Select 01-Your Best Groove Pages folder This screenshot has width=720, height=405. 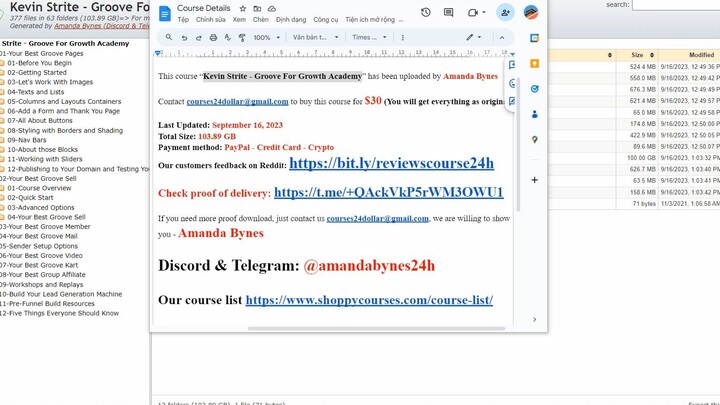(42, 53)
